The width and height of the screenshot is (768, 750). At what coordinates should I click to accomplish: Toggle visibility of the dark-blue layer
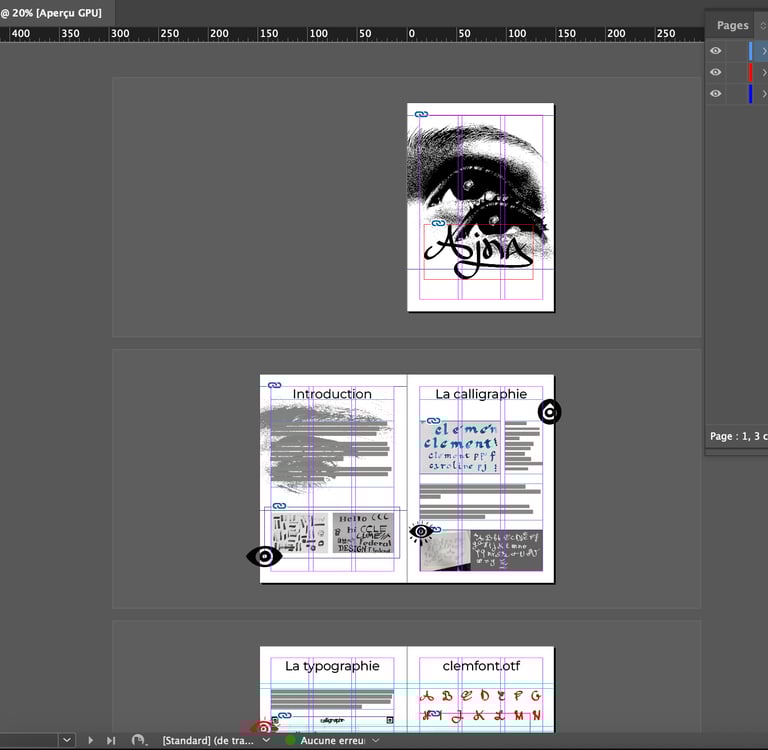coord(716,94)
